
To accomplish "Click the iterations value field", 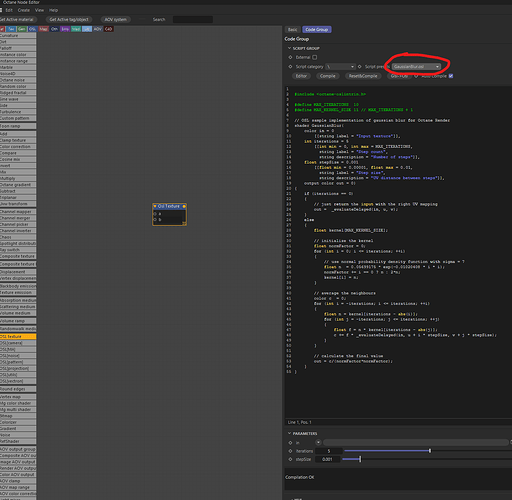I will coord(329,451).
